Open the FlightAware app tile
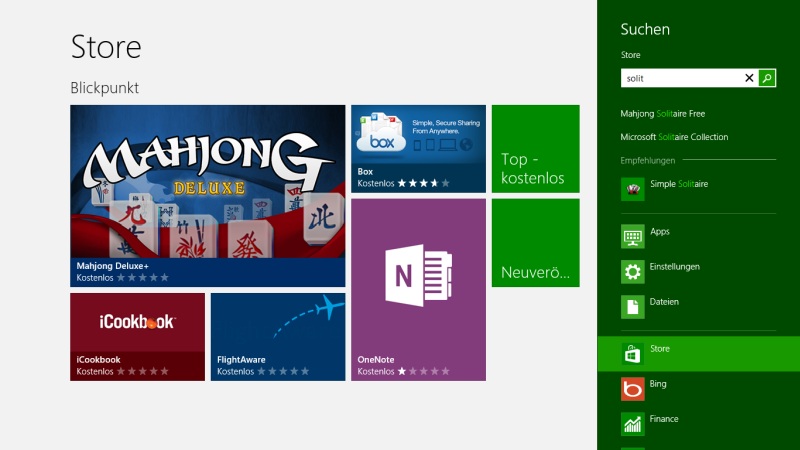This screenshot has width=800, height=450. (278, 337)
